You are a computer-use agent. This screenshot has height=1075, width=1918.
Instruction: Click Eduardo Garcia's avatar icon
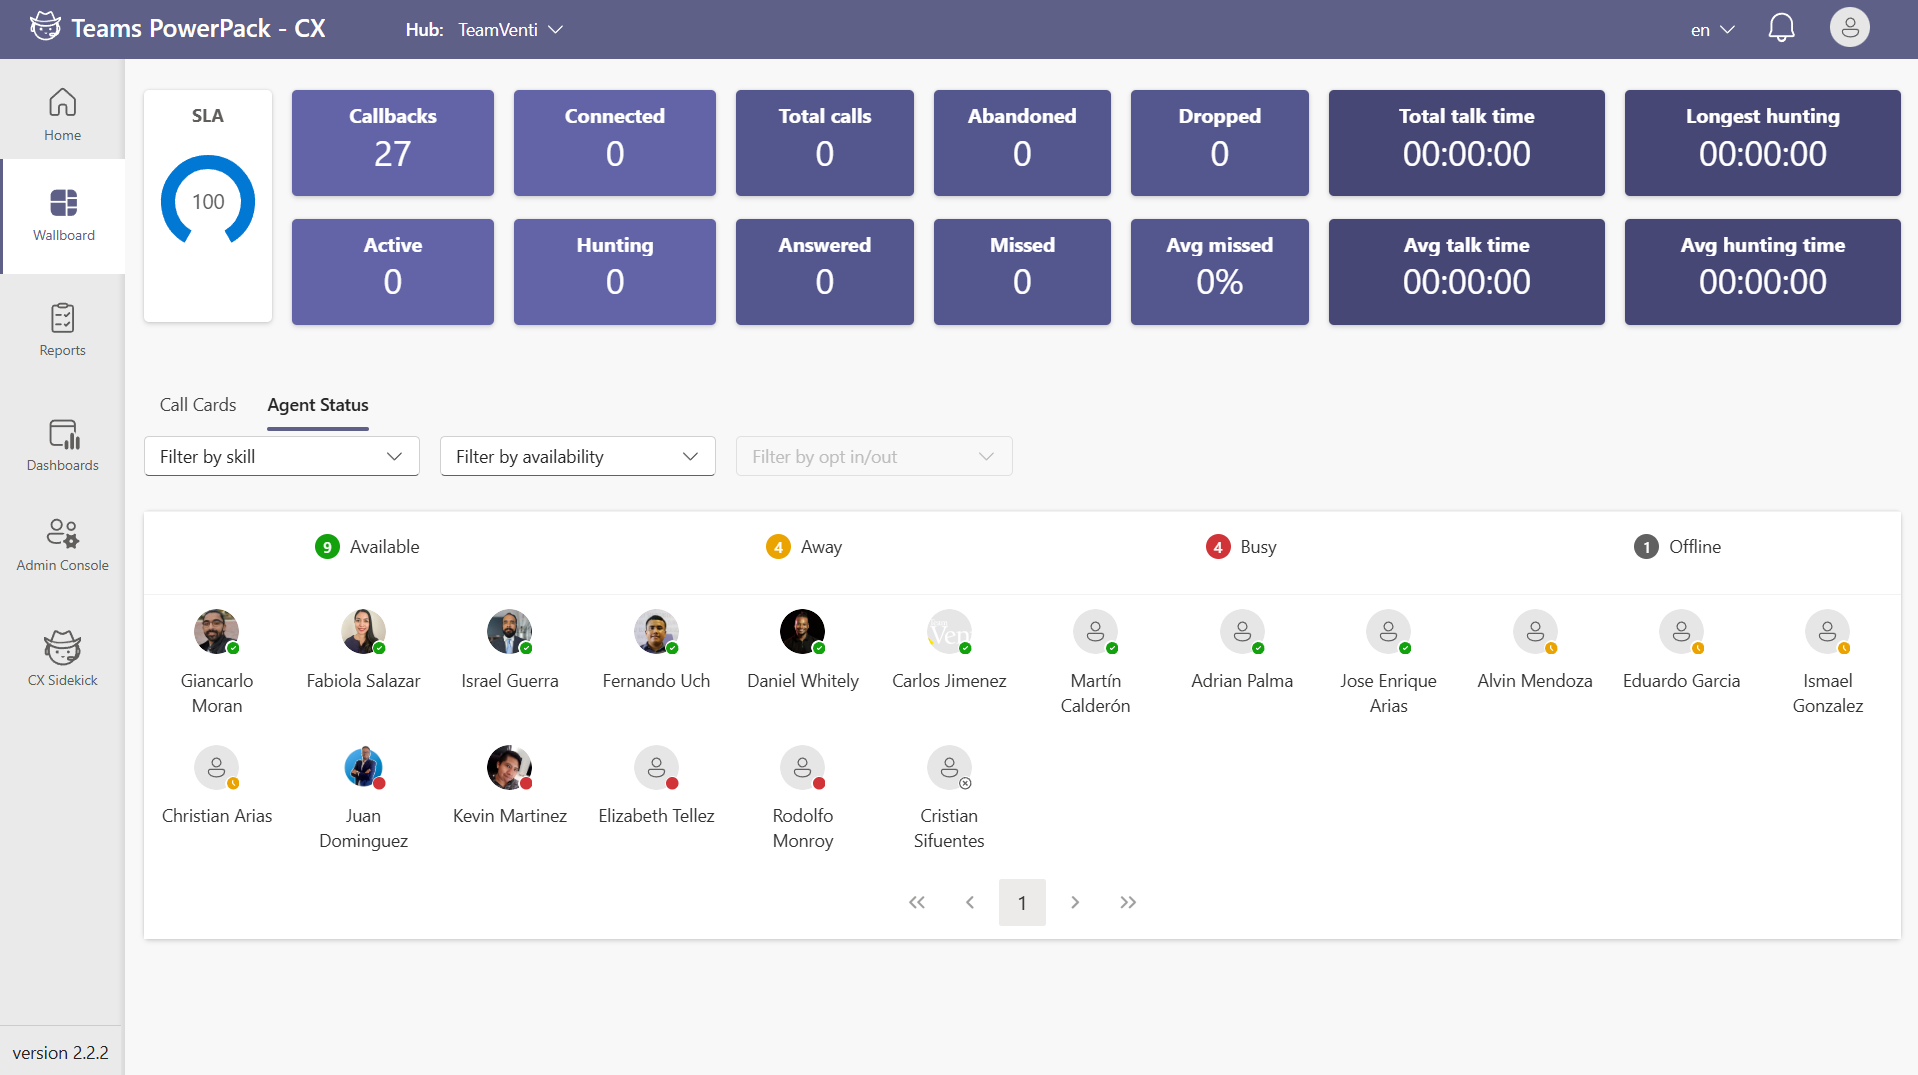[x=1682, y=632]
